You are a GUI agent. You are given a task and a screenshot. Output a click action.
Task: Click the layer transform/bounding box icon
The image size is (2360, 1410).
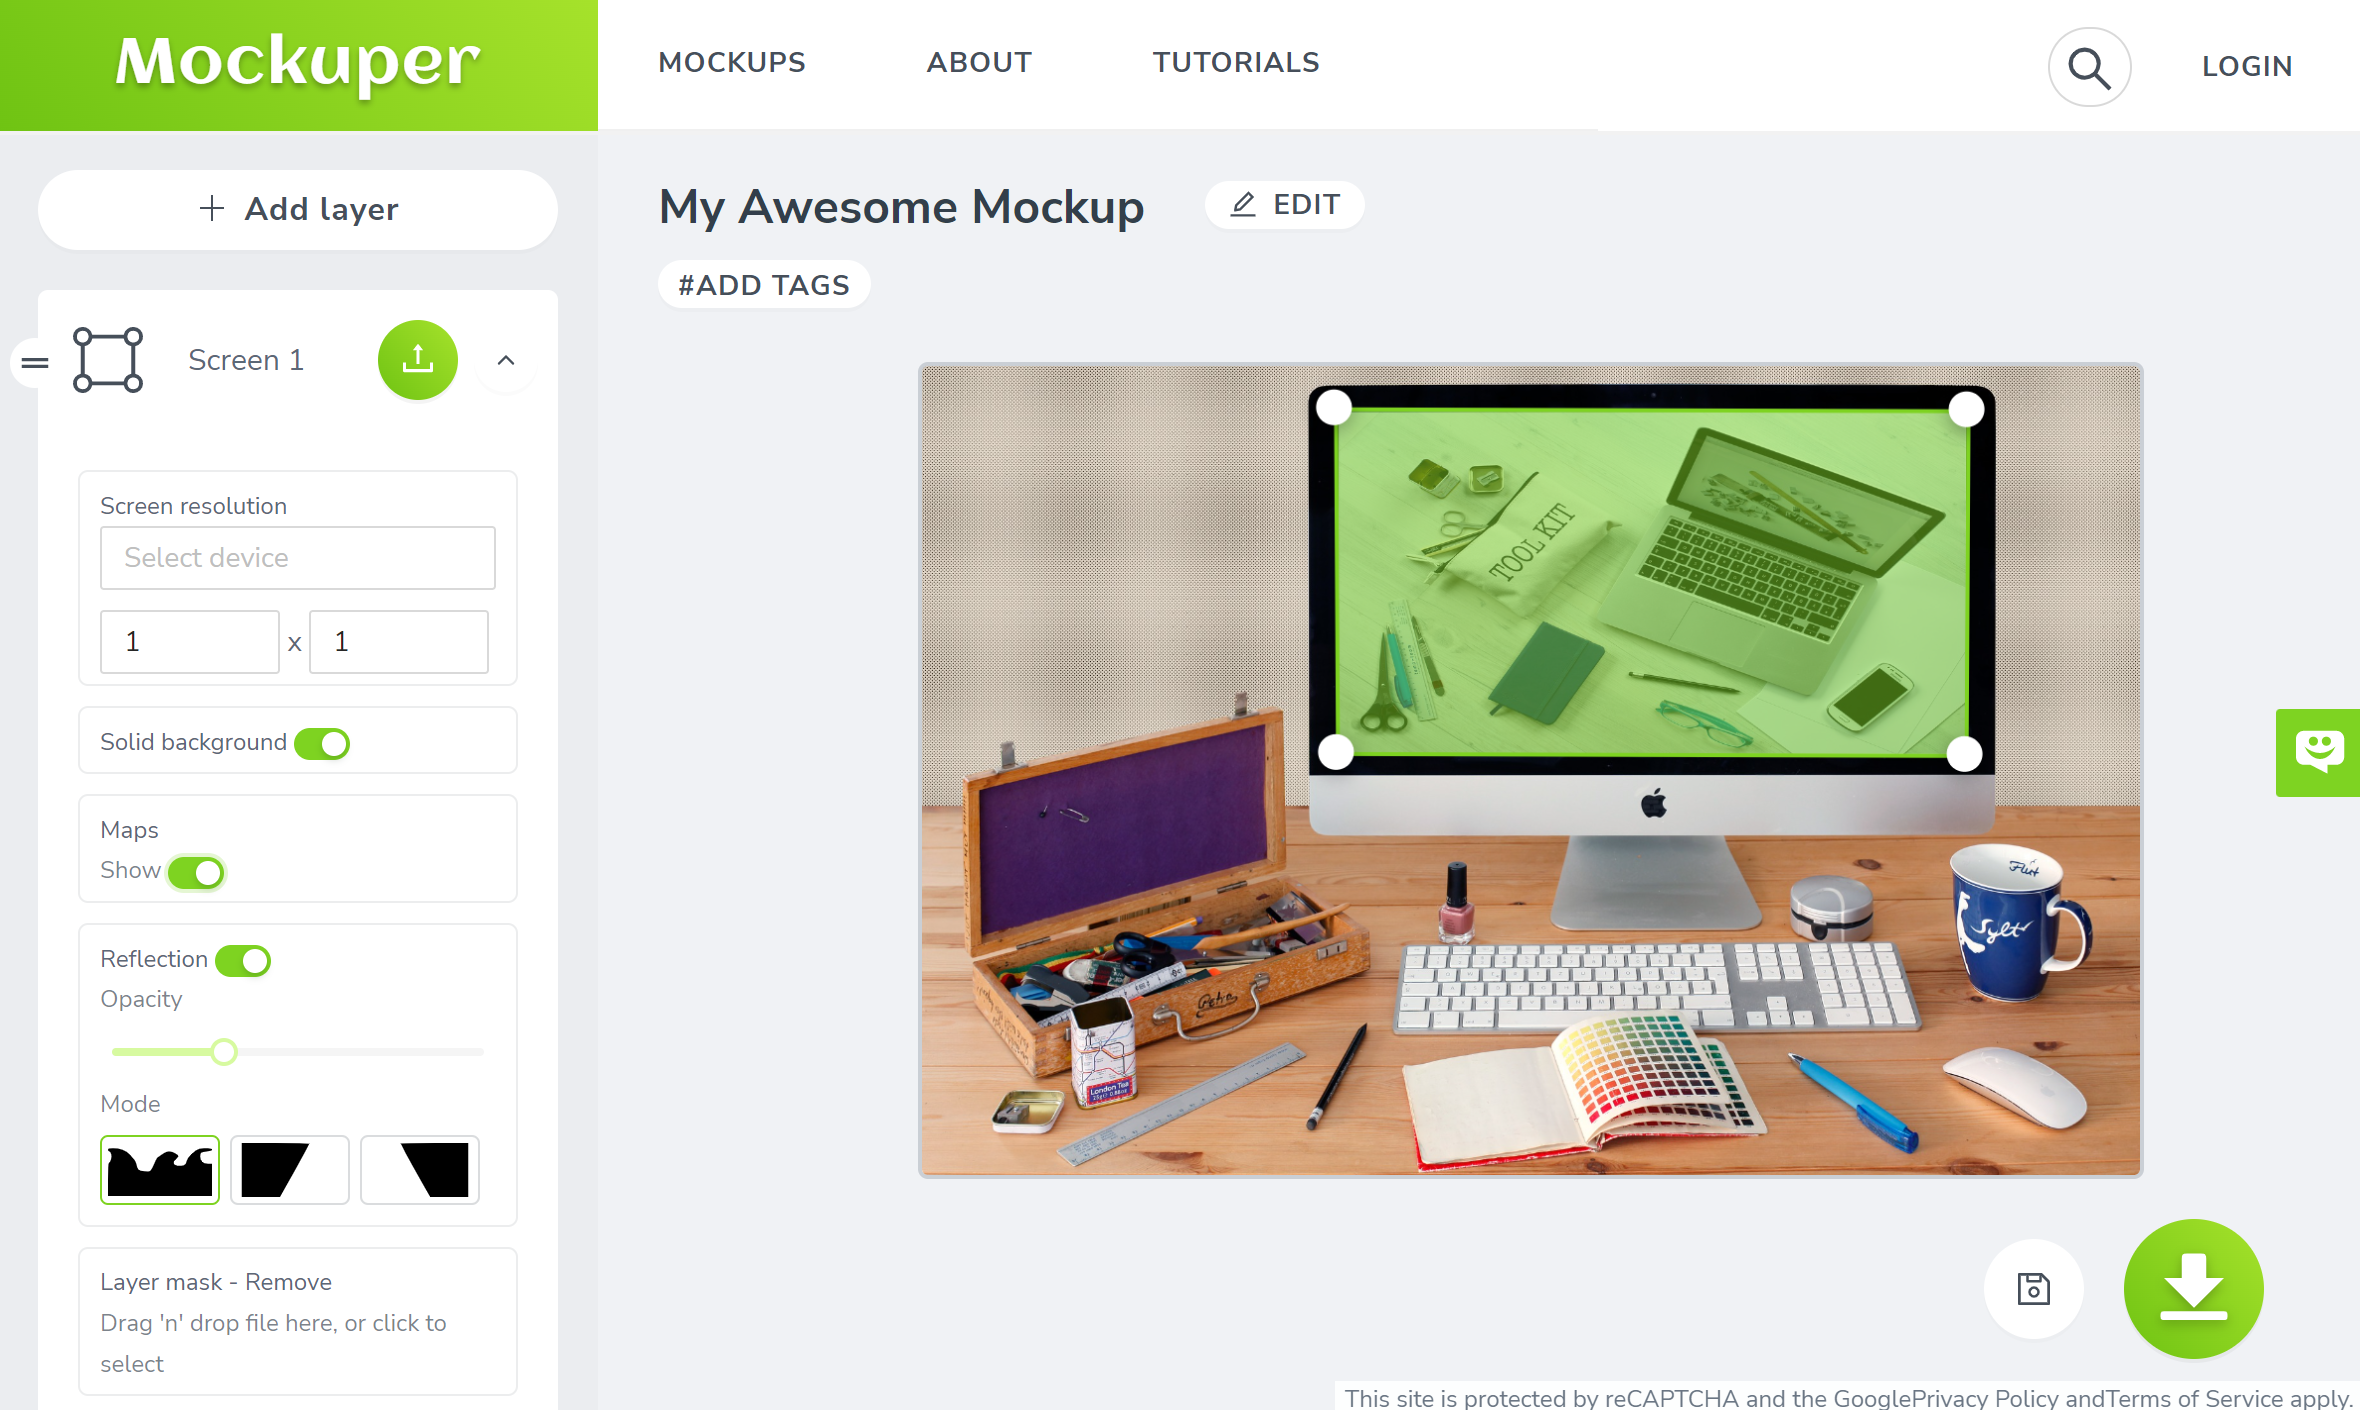tap(106, 358)
